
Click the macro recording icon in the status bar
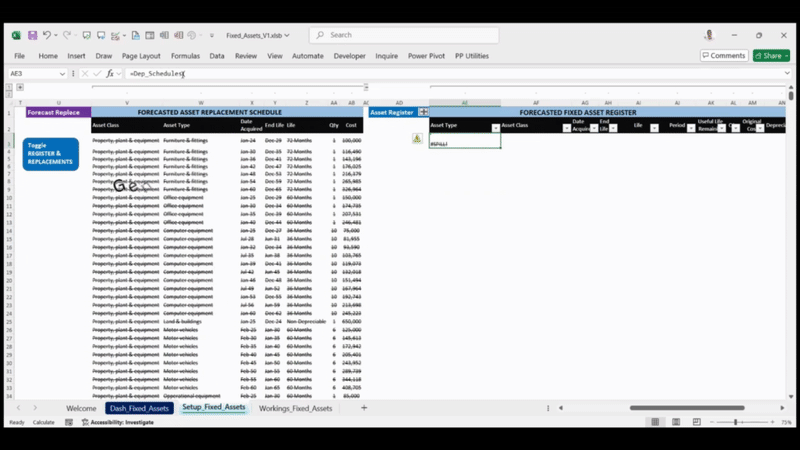[x=69, y=422]
